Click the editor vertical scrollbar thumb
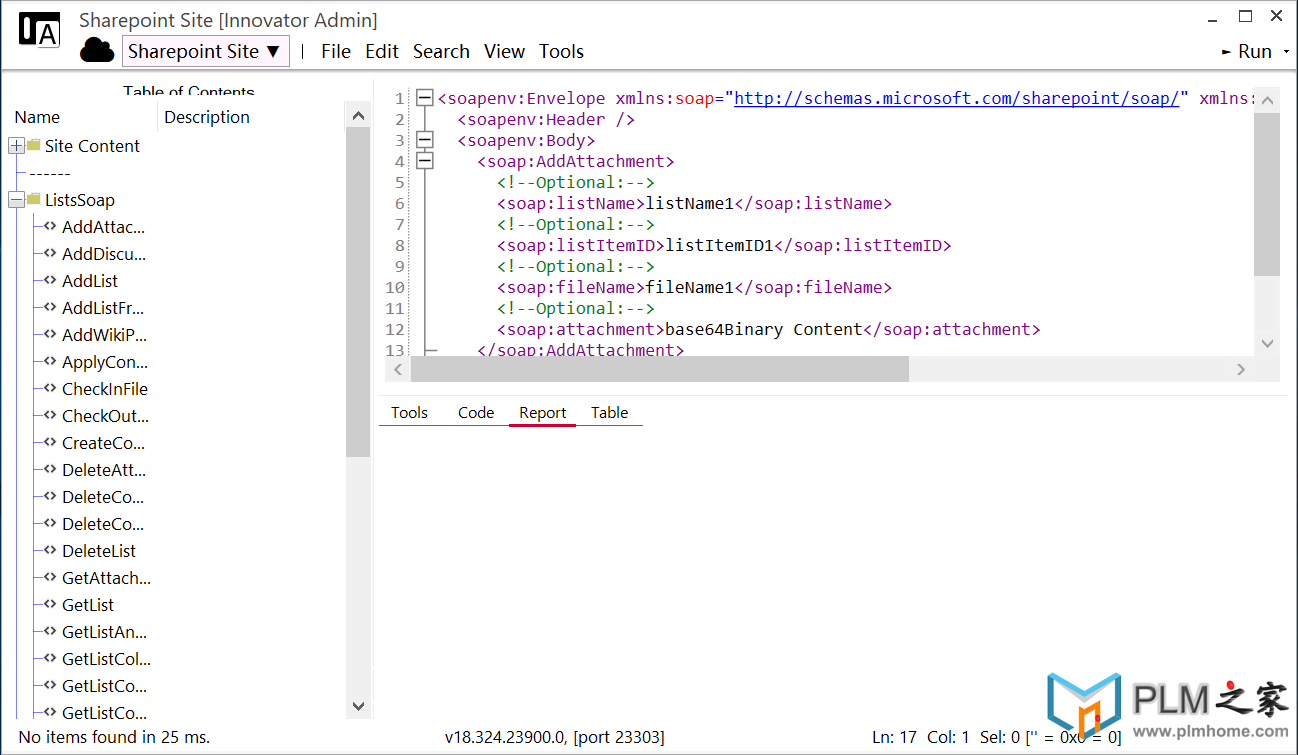Image resolution: width=1298 pixels, height=755 pixels. pos(1267,194)
